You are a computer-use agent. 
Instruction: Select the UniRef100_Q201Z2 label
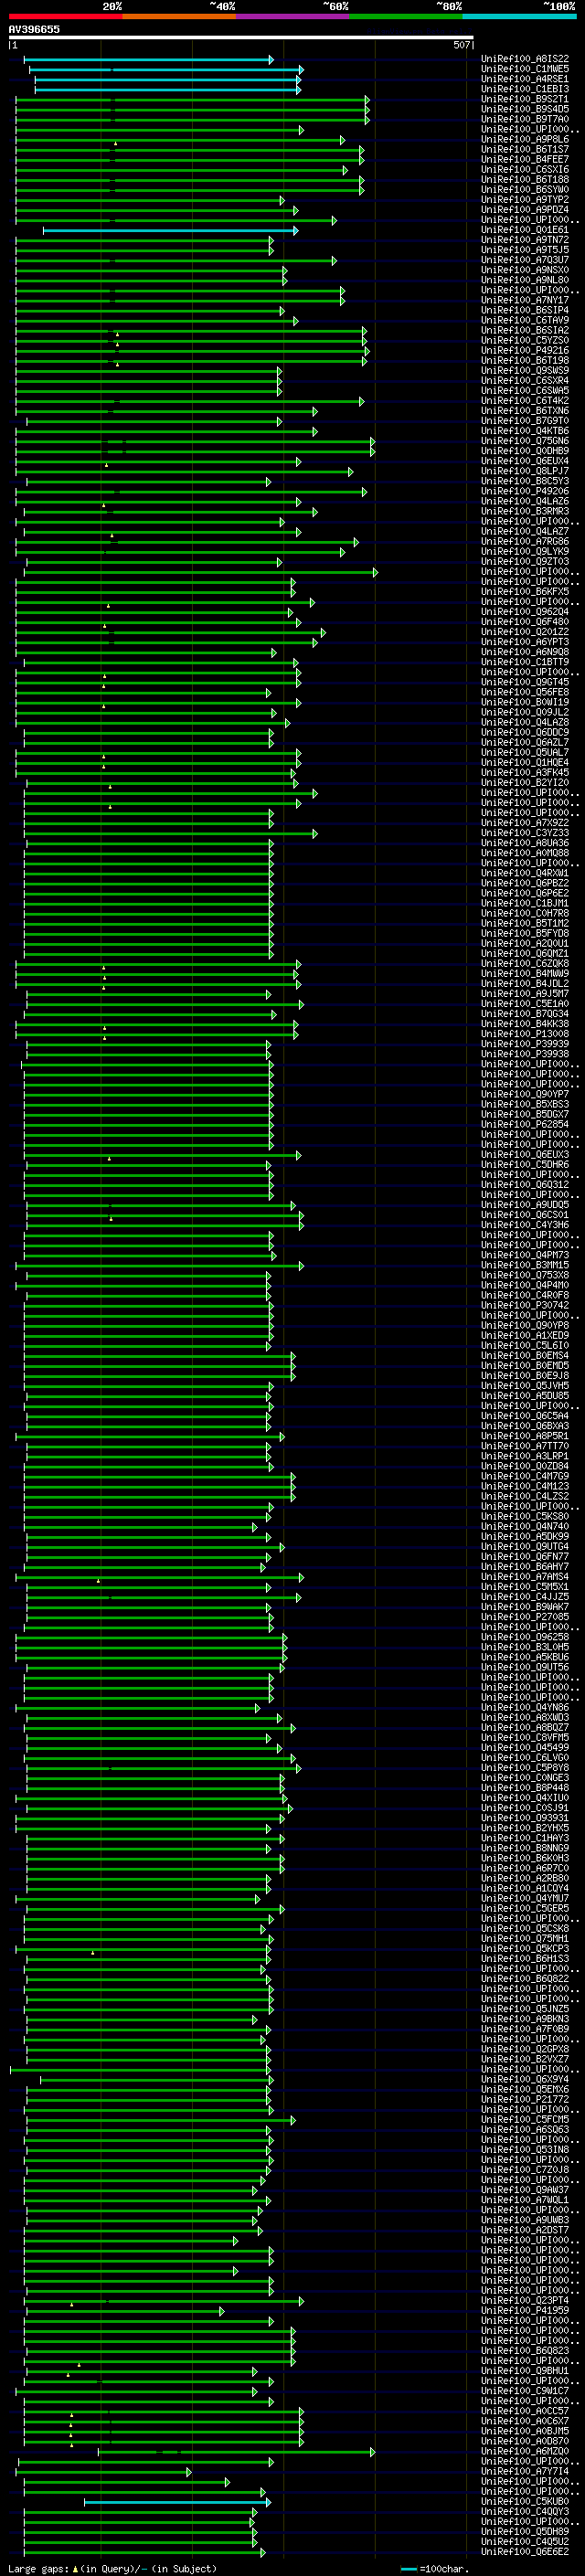(x=525, y=633)
